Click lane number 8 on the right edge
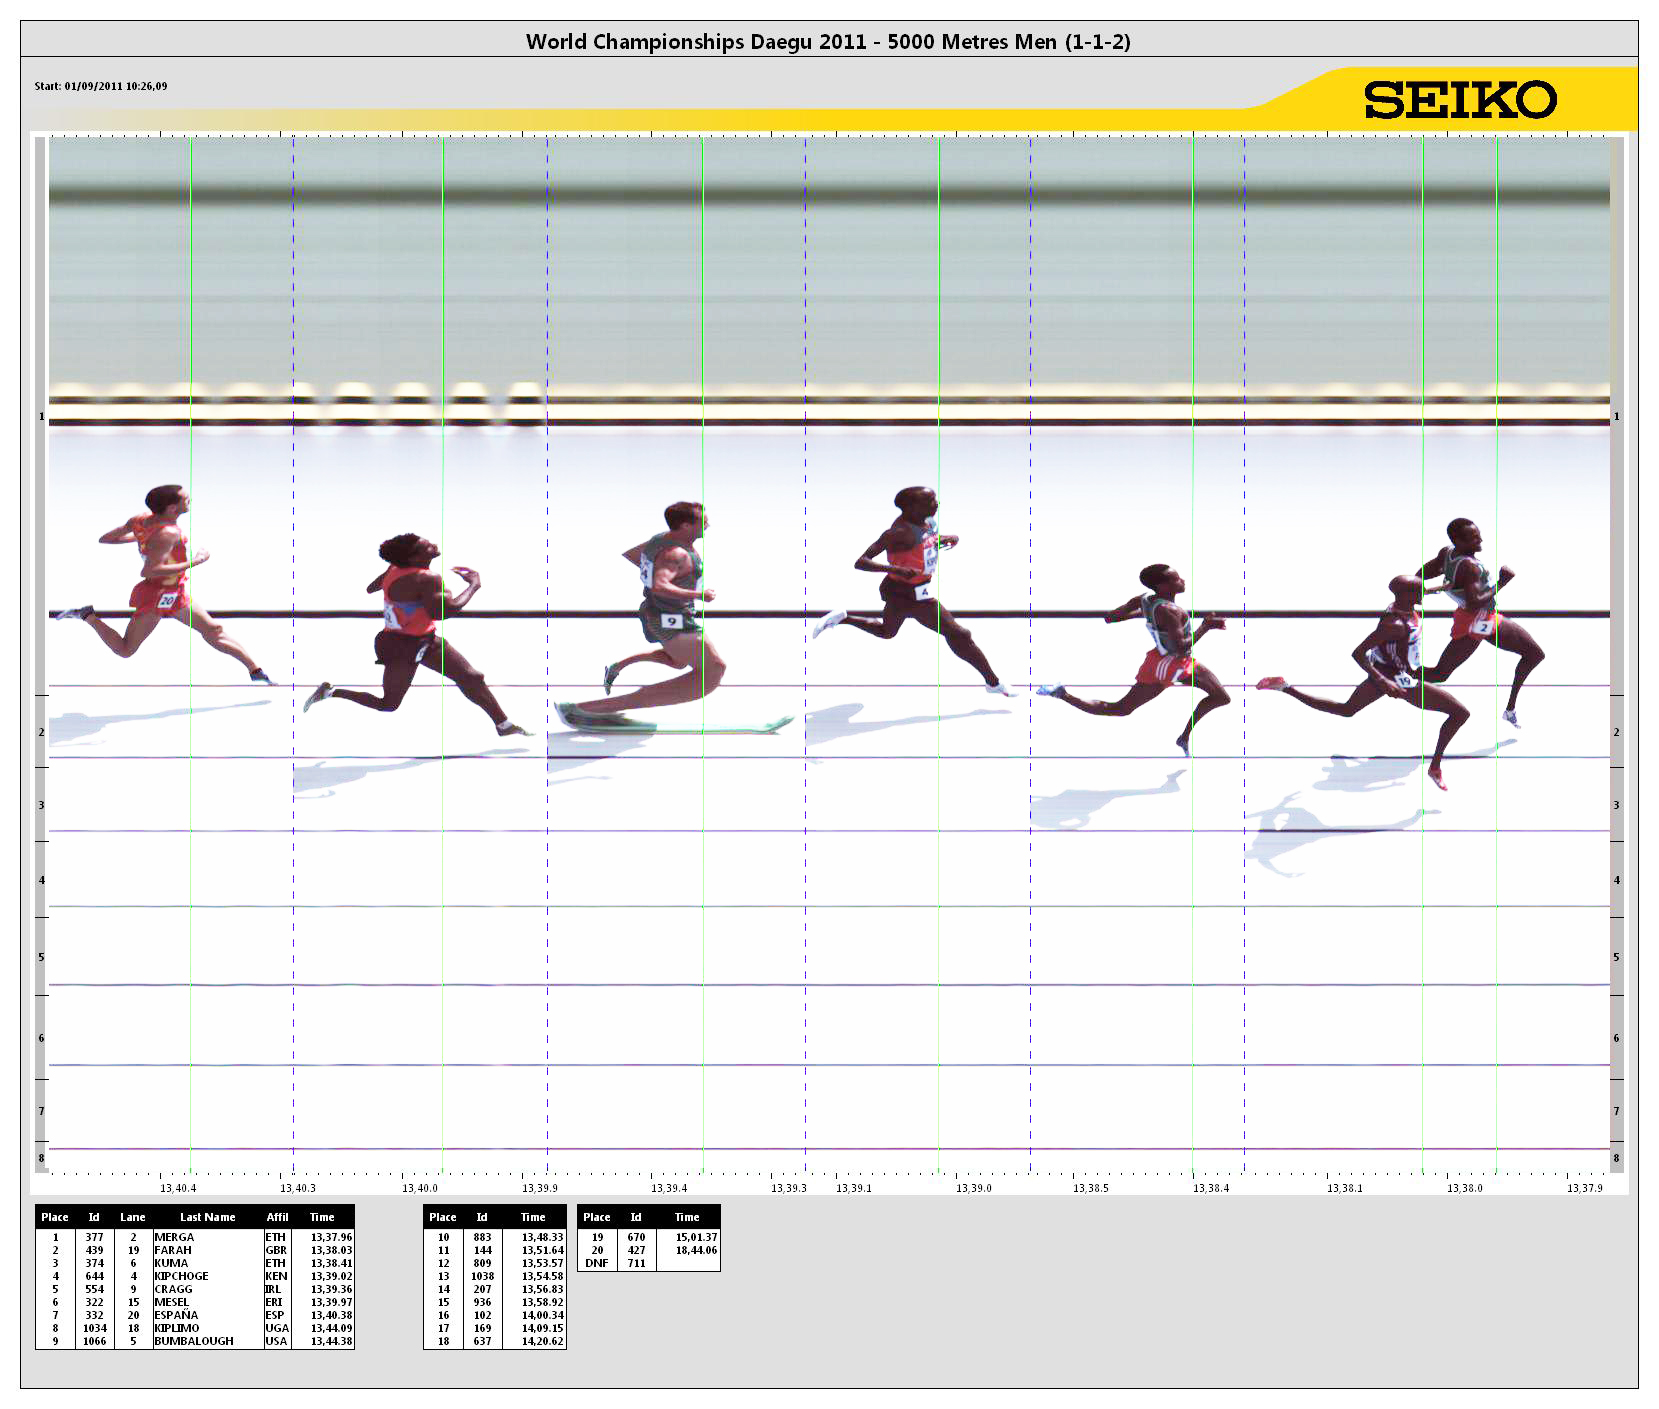Viewport: 1659px width, 1409px height. [x=1616, y=1158]
